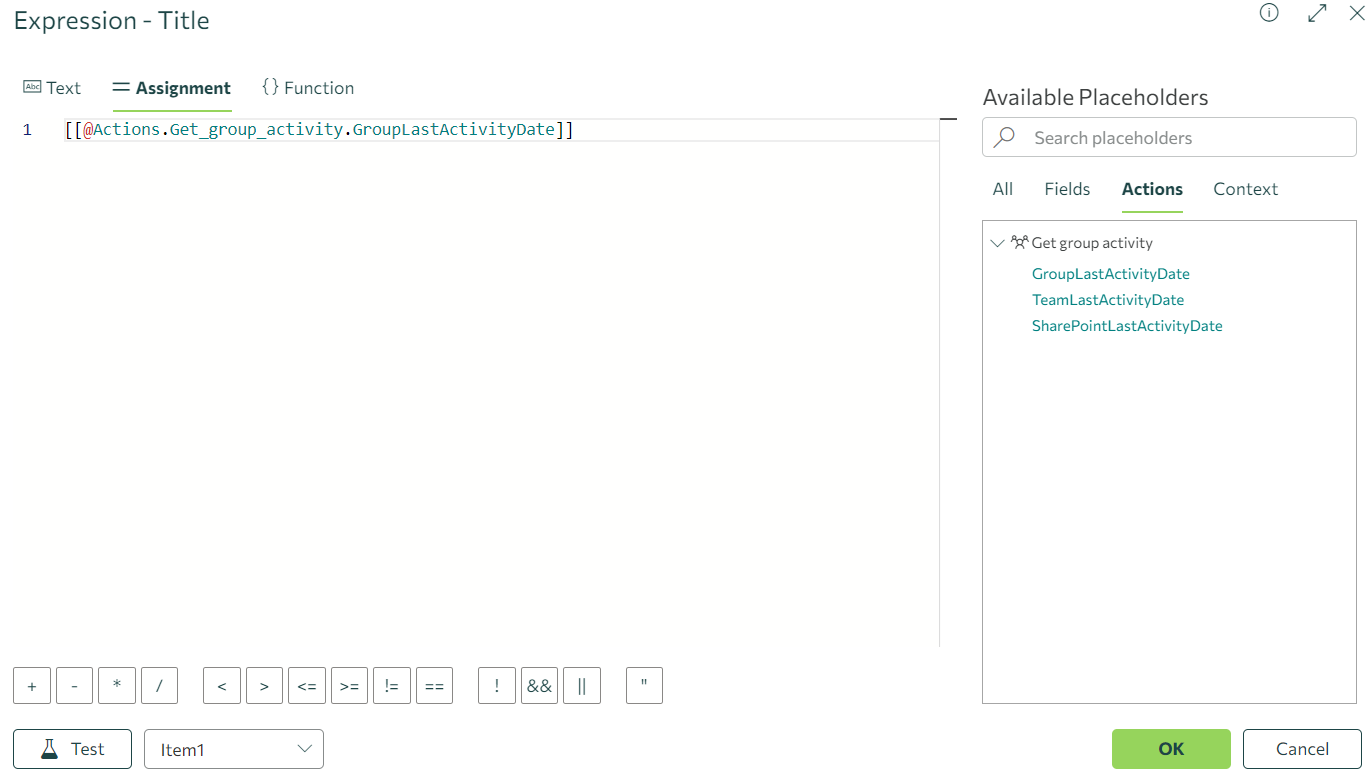Insert the logical OR operator

582,686
